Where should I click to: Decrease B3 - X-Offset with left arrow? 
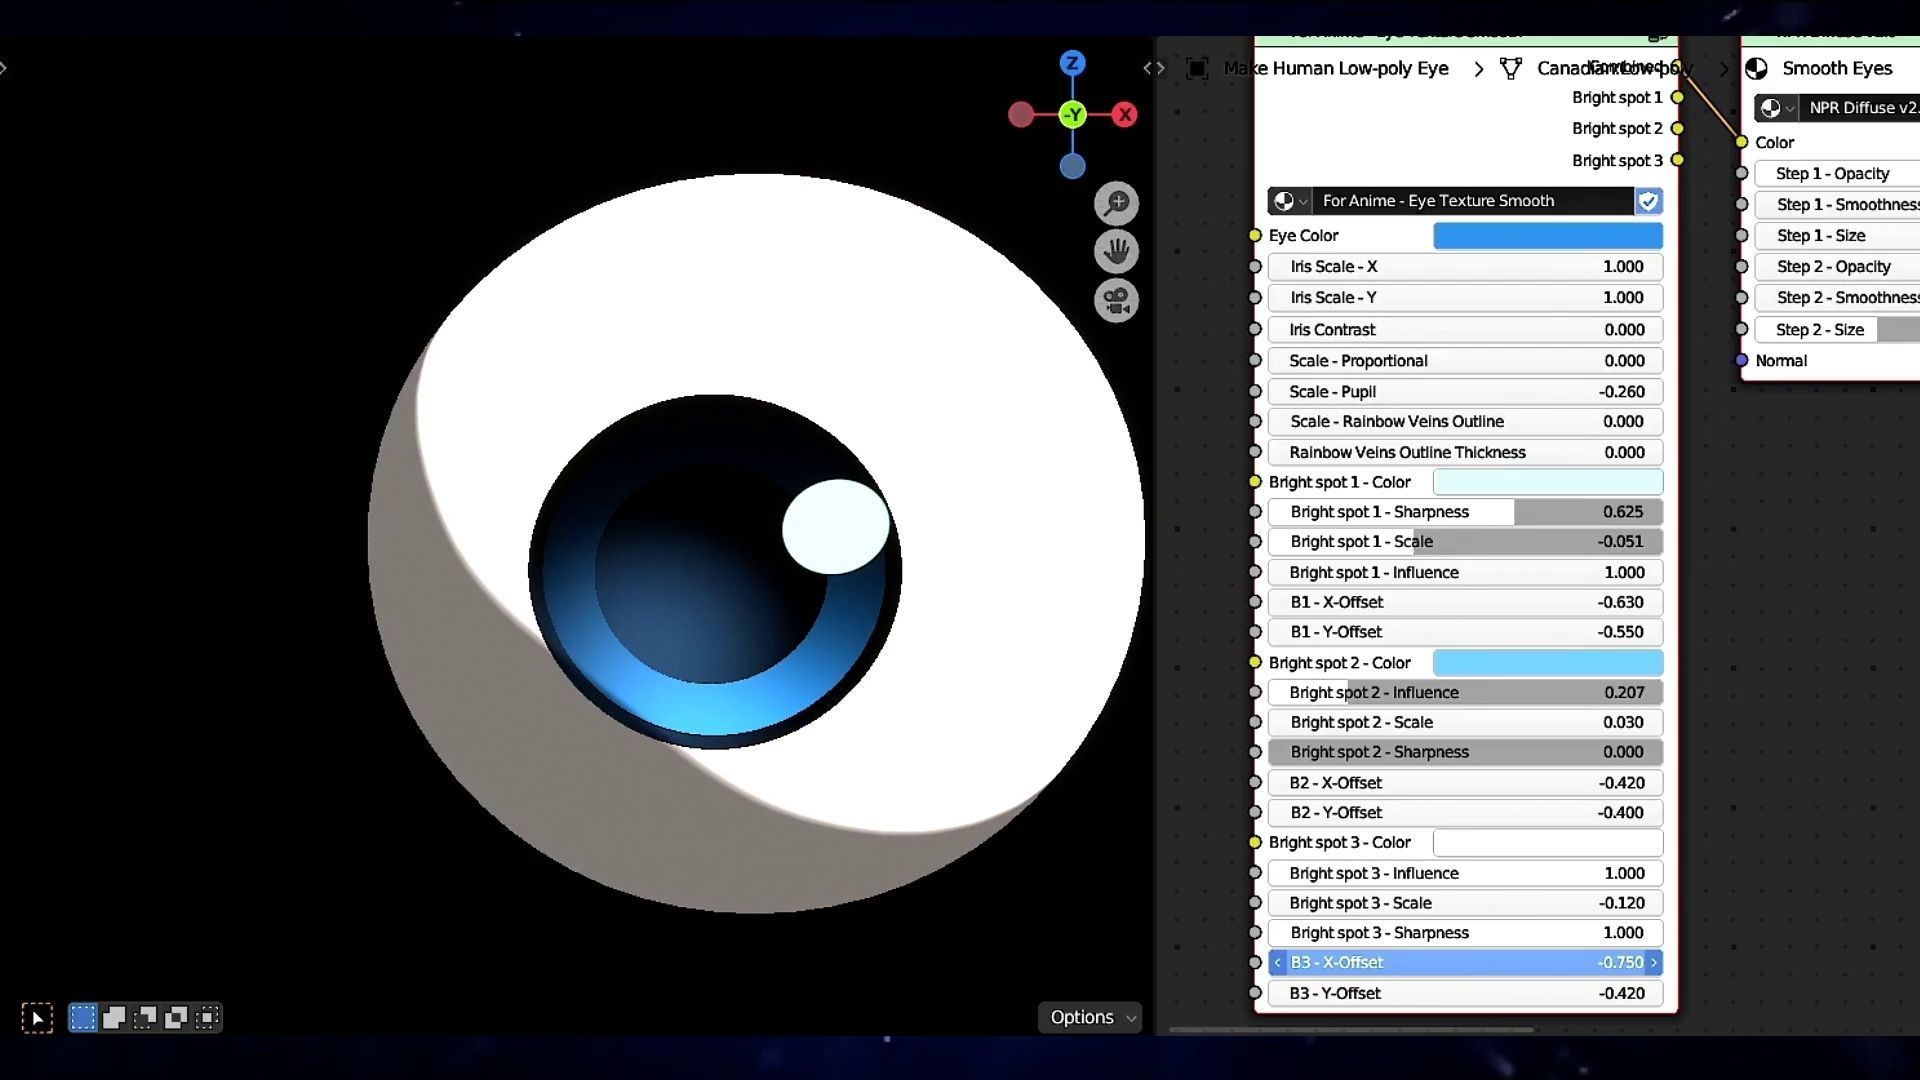[x=1277, y=963]
